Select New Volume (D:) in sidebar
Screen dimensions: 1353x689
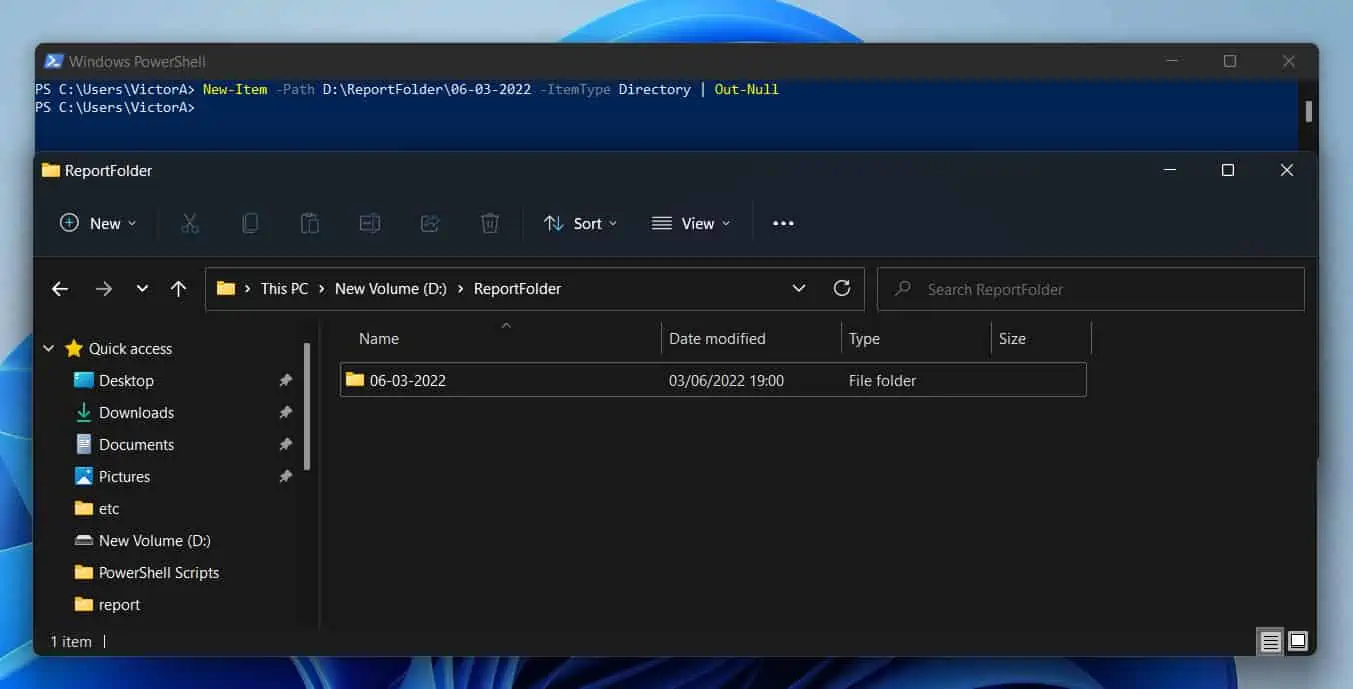(x=154, y=541)
